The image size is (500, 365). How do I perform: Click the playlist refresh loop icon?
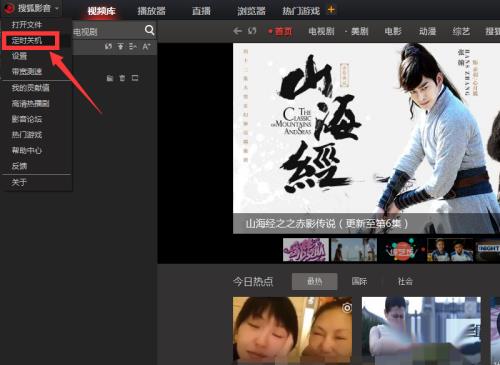(108, 46)
